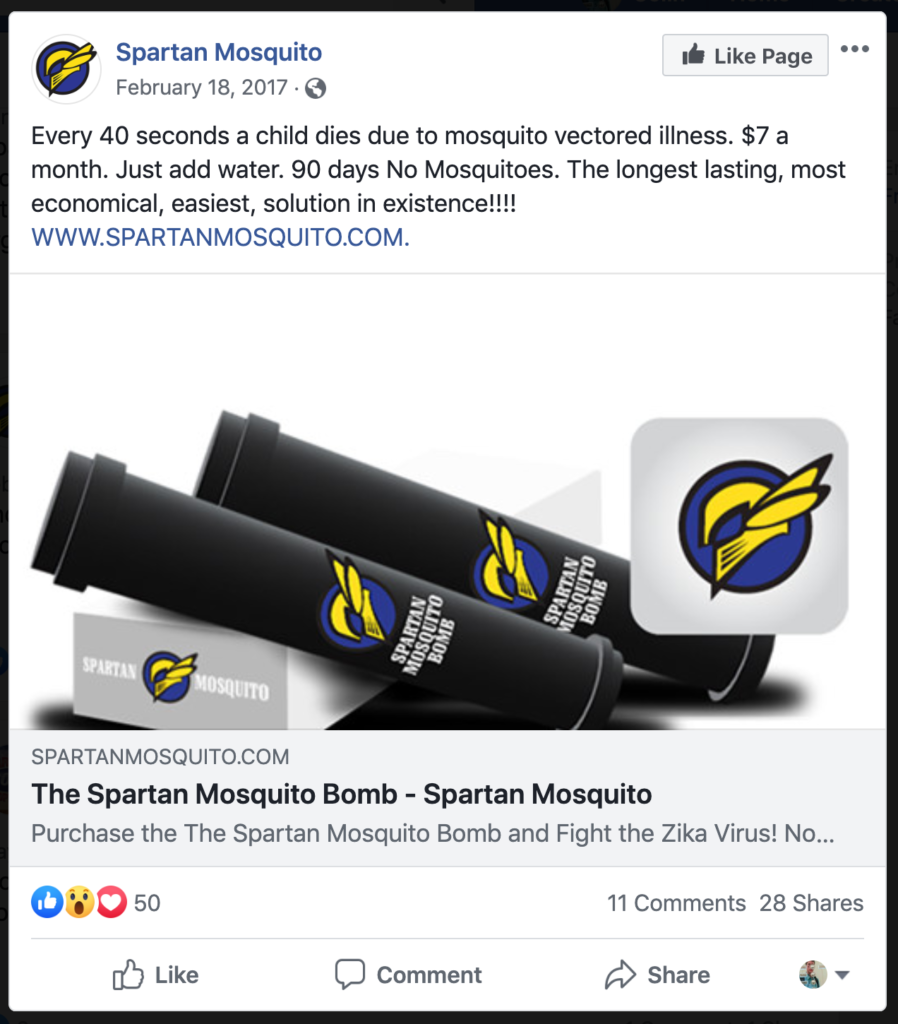The image size is (898, 1024).
Task: Click the thumbs-up icon in Like Page button
Action: pos(694,55)
